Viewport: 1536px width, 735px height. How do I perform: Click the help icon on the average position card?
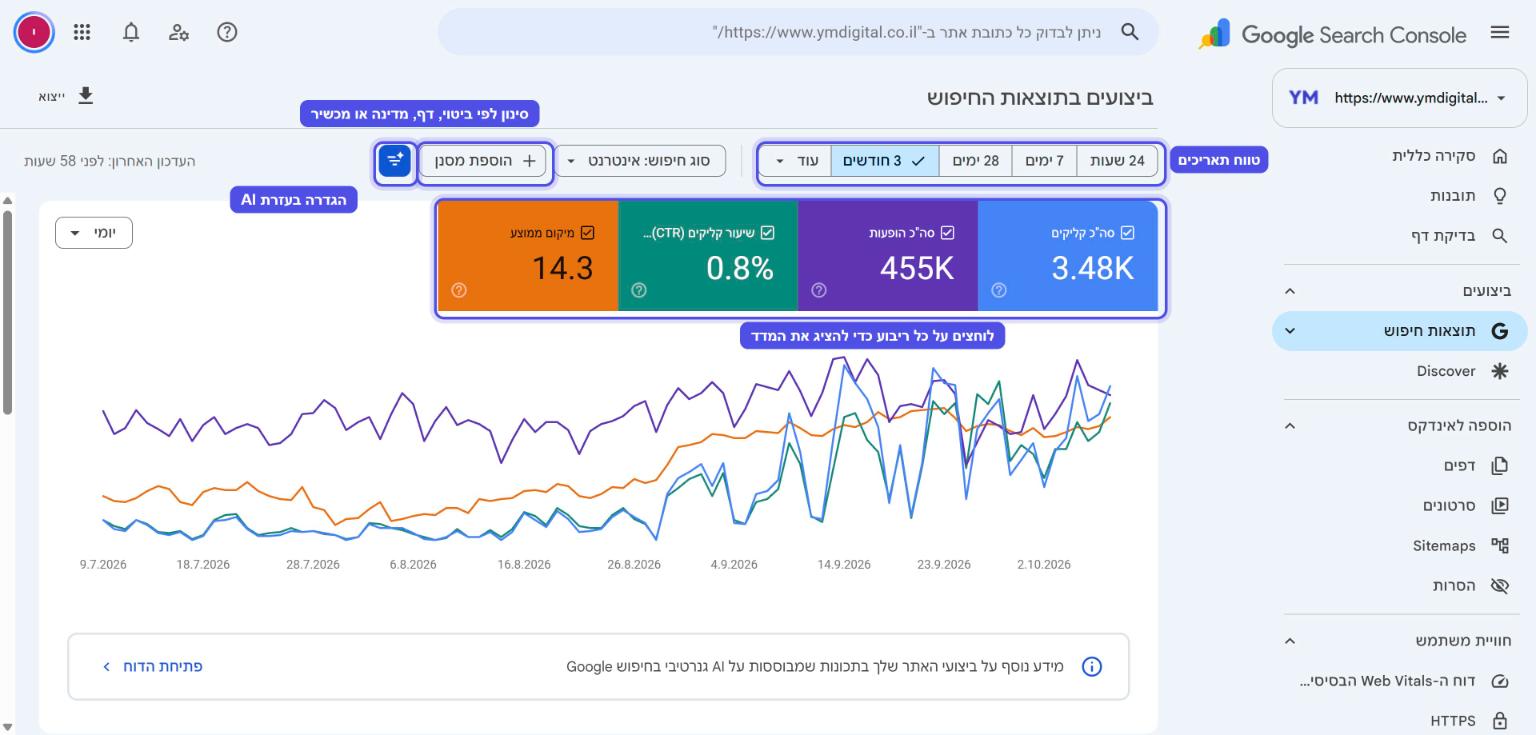pyautogui.click(x=459, y=290)
